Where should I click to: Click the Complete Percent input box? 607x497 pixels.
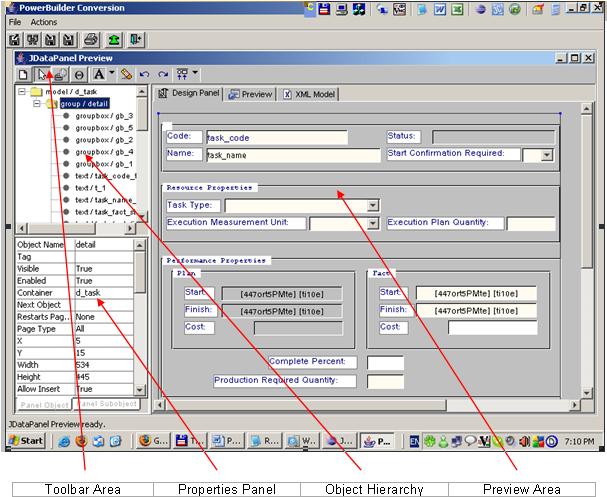click(385, 363)
